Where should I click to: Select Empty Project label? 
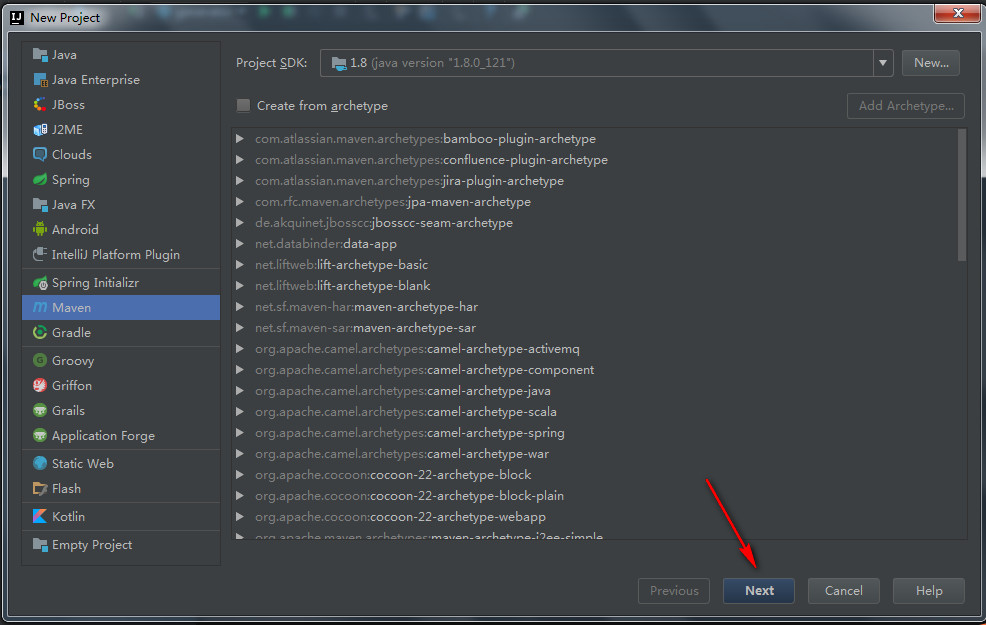click(x=92, y=545)
